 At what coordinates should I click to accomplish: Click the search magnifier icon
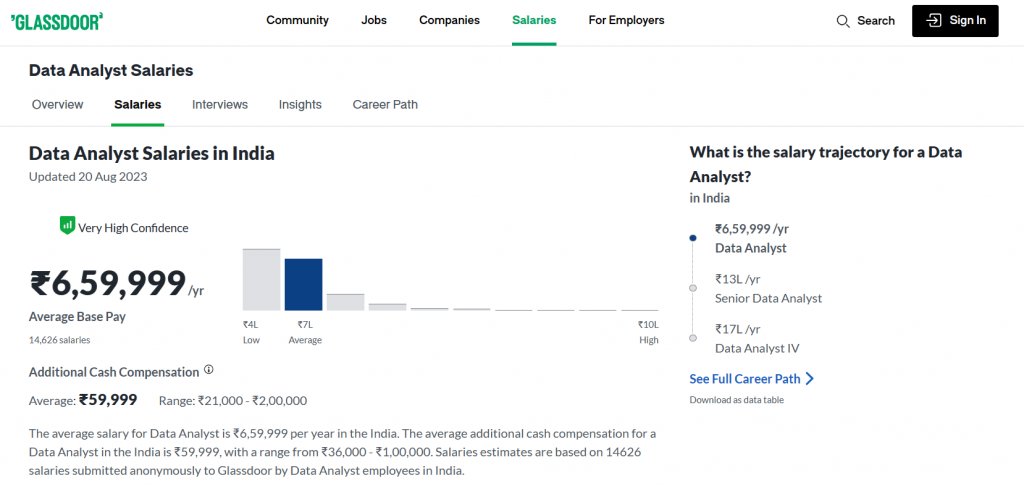pyautogui.click(x=843, y=21)
